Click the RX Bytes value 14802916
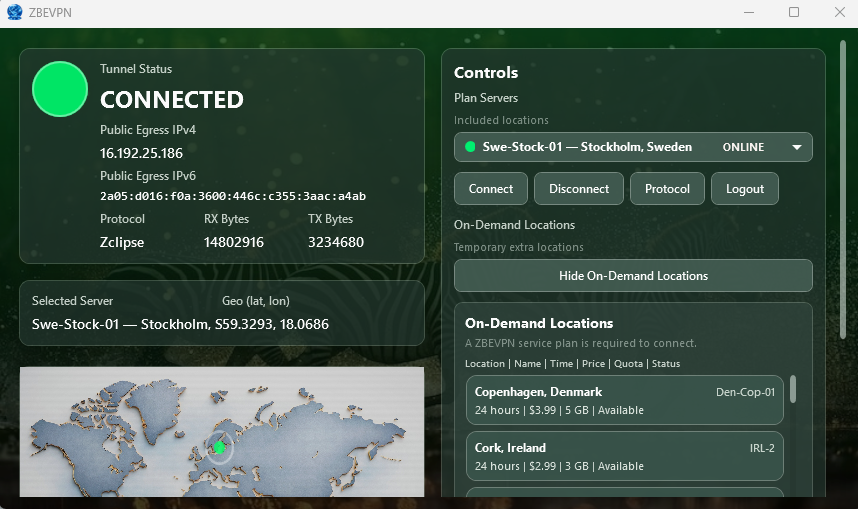Screen dimensions: 858x509 (x=234, y=242)
